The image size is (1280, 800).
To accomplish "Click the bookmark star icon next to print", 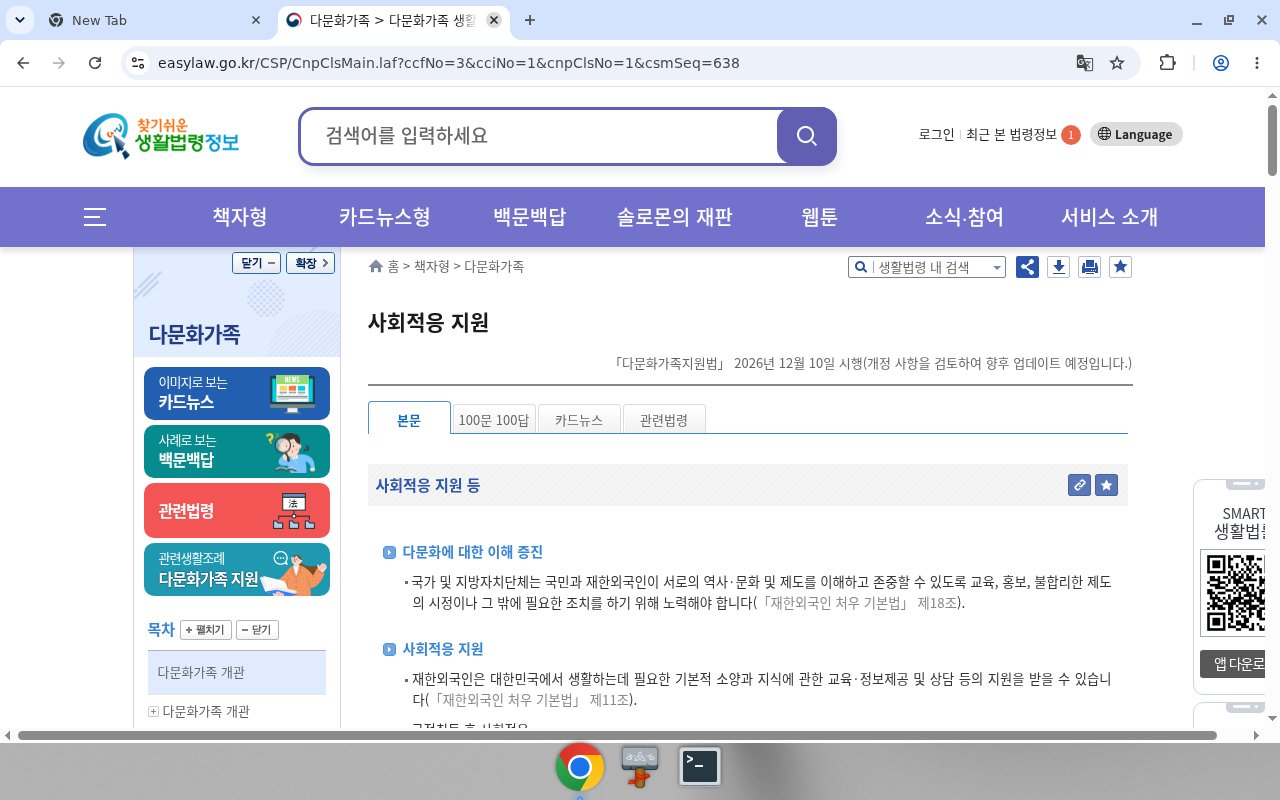I will coord(1121,267).
